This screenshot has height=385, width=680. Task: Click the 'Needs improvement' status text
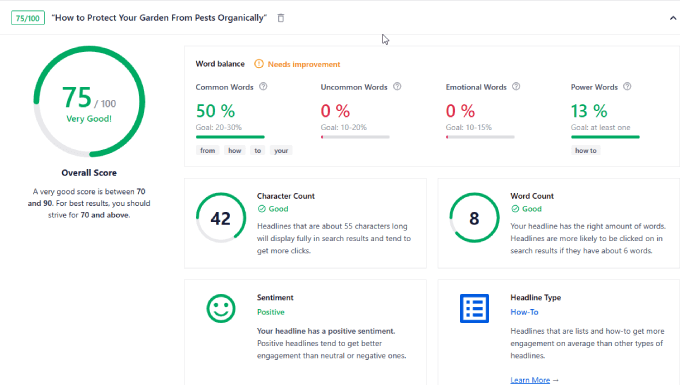pos(304,64)
